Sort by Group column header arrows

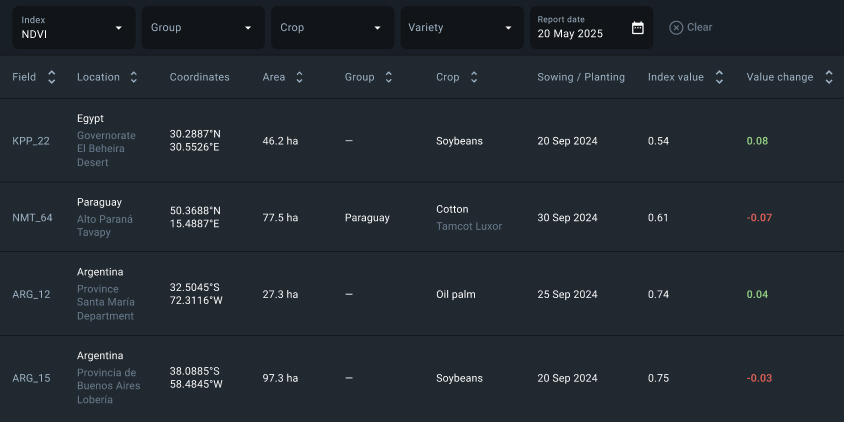point(389,77)
